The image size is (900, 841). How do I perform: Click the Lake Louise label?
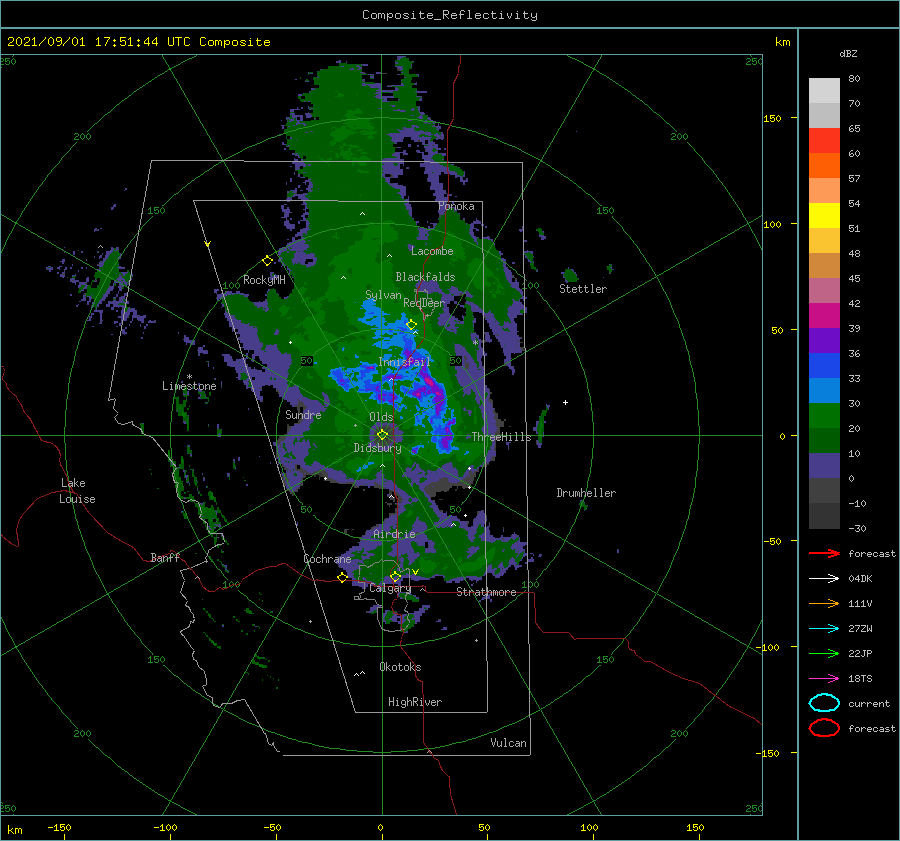(x=78, y=491)
